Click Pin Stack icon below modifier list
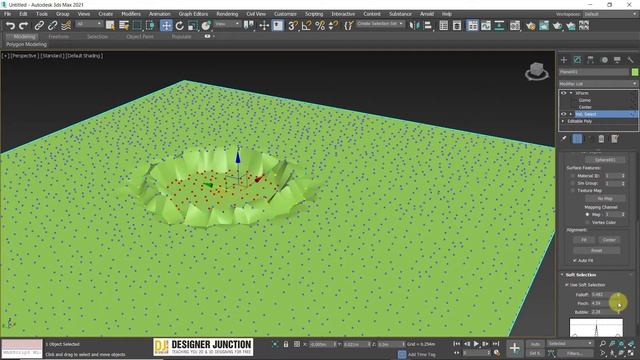640x360 pixels. (564, 139)
